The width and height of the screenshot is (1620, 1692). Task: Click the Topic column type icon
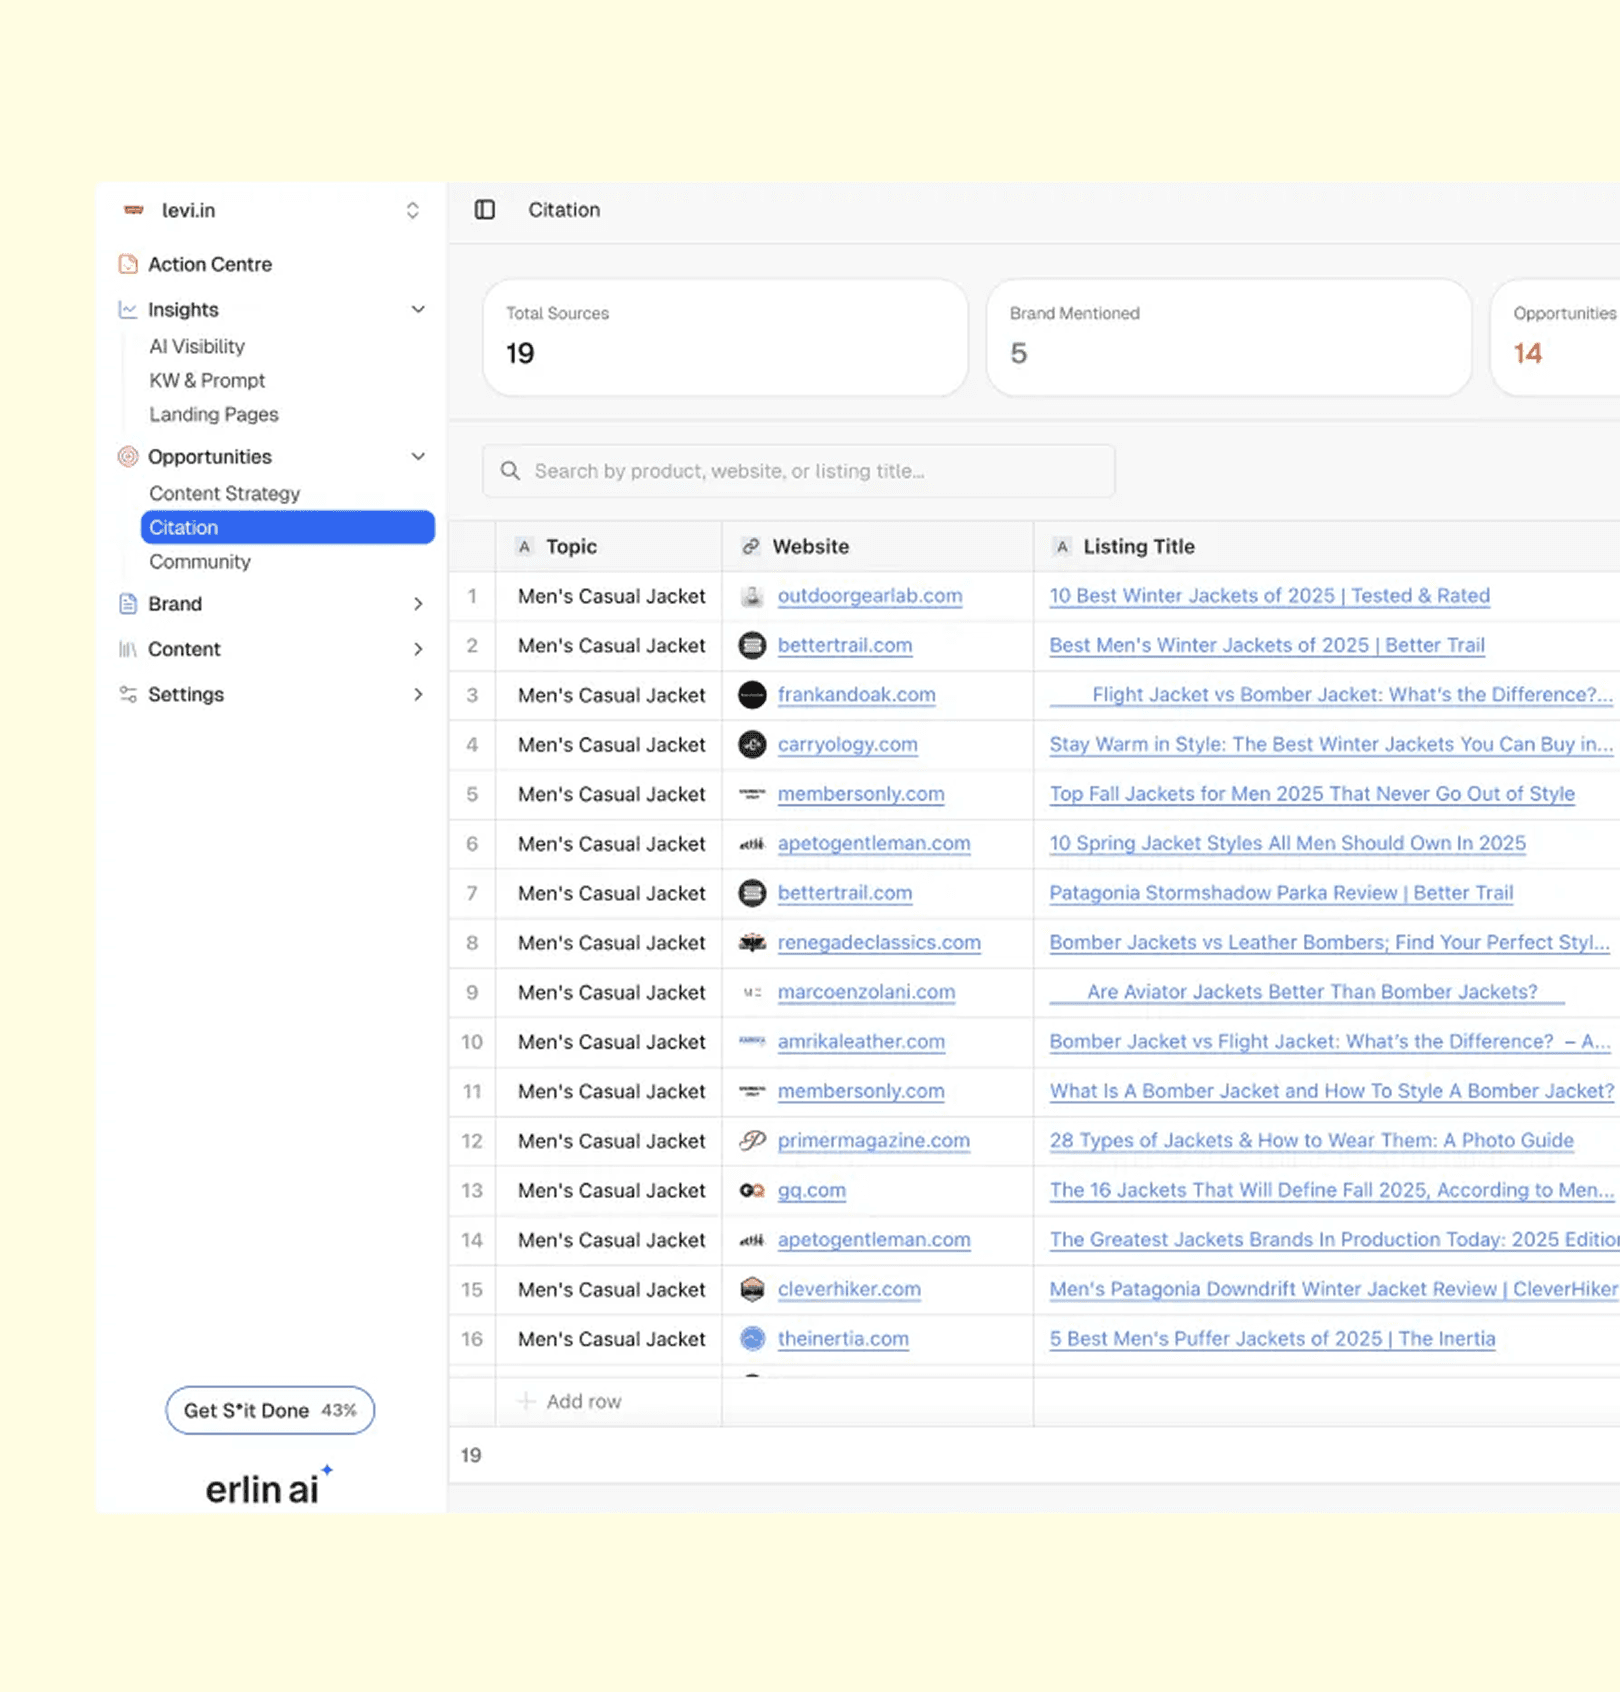(x=524, y=547)
